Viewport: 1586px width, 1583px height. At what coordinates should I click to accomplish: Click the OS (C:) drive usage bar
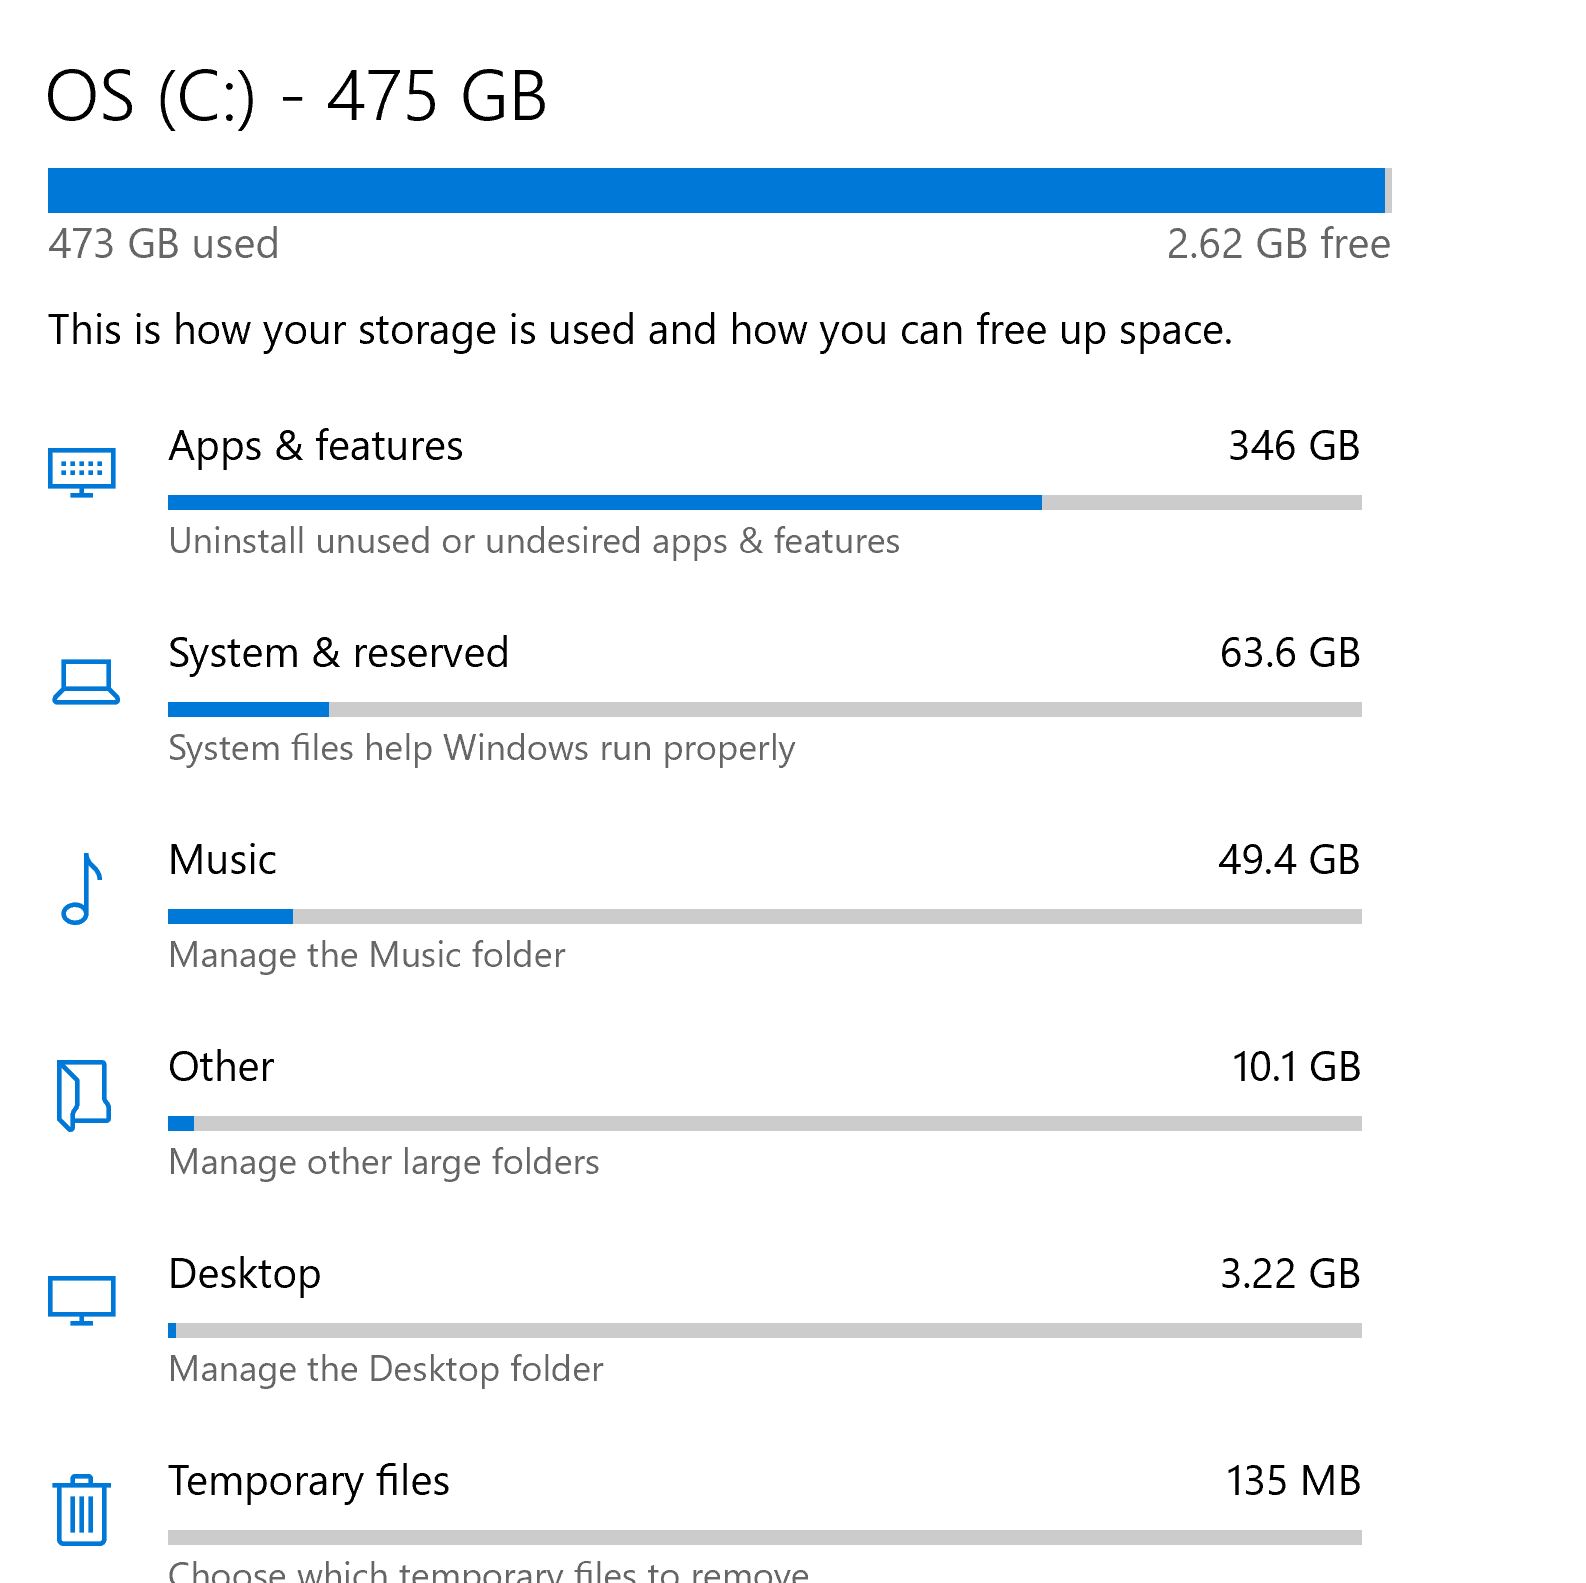coord(718,191)
